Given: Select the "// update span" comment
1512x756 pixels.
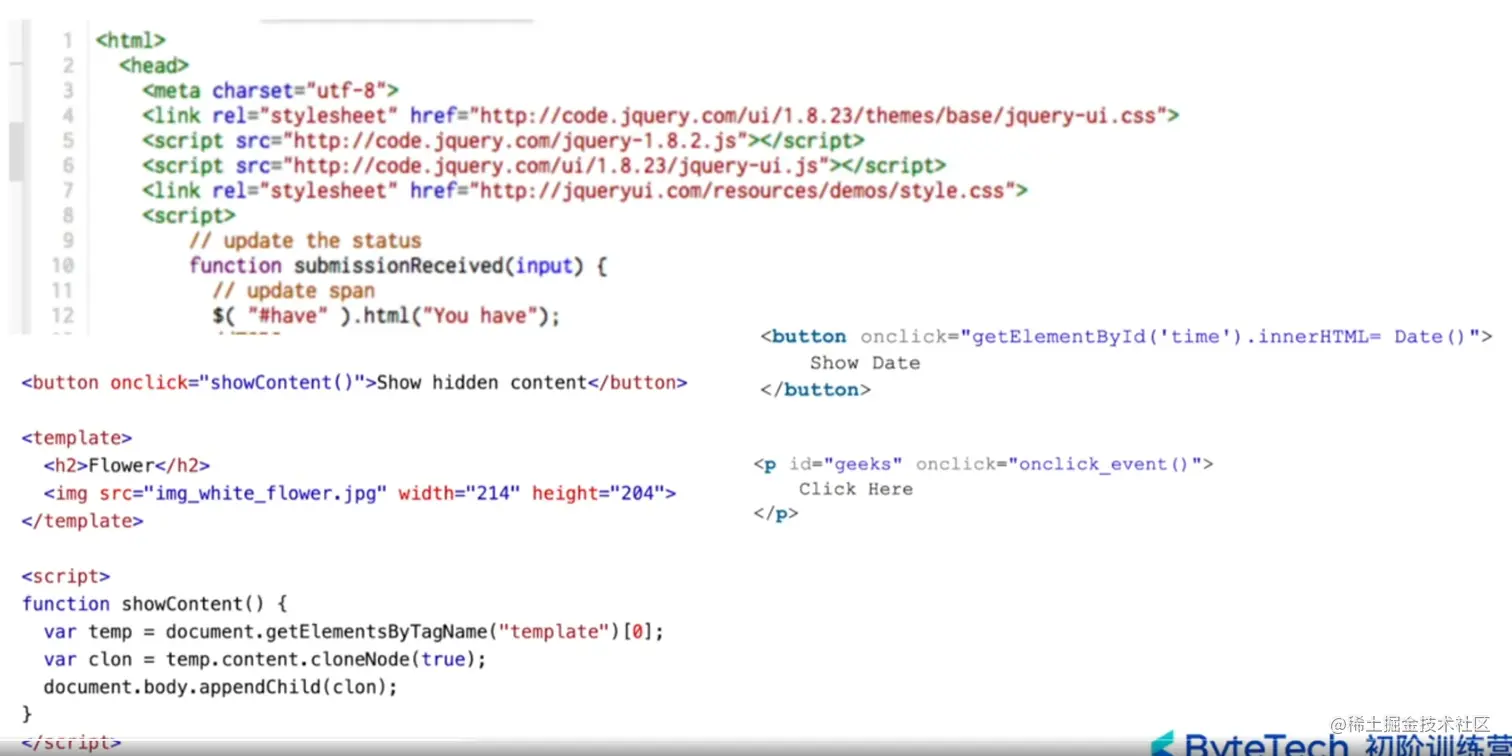Looking at the screenshot, I should tap(294, 291).
